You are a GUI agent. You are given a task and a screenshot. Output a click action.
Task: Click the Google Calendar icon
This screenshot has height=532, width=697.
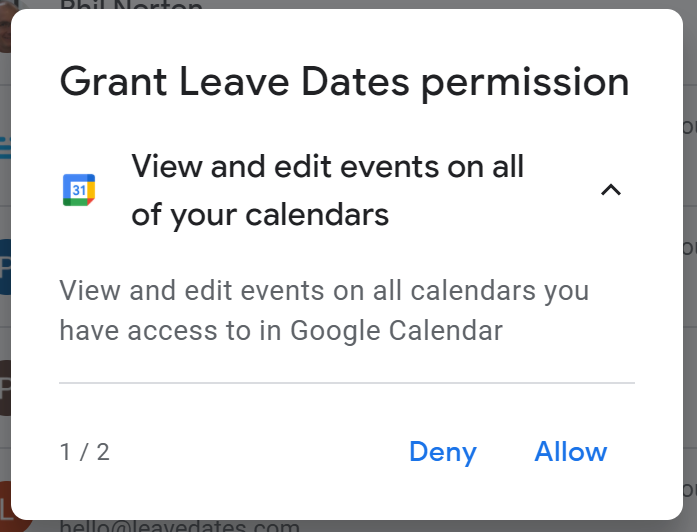tap(79, 190)
